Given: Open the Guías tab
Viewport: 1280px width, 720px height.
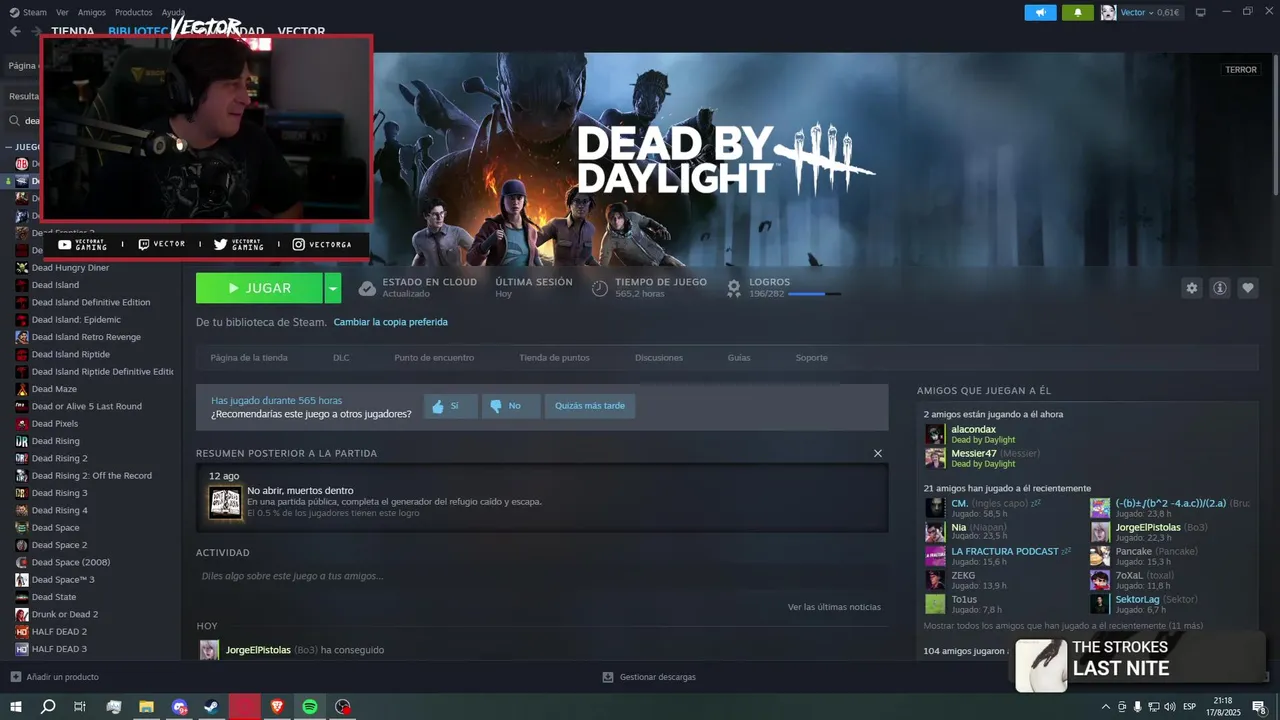Looking at the screenshot, I should [x=739, y=358].
